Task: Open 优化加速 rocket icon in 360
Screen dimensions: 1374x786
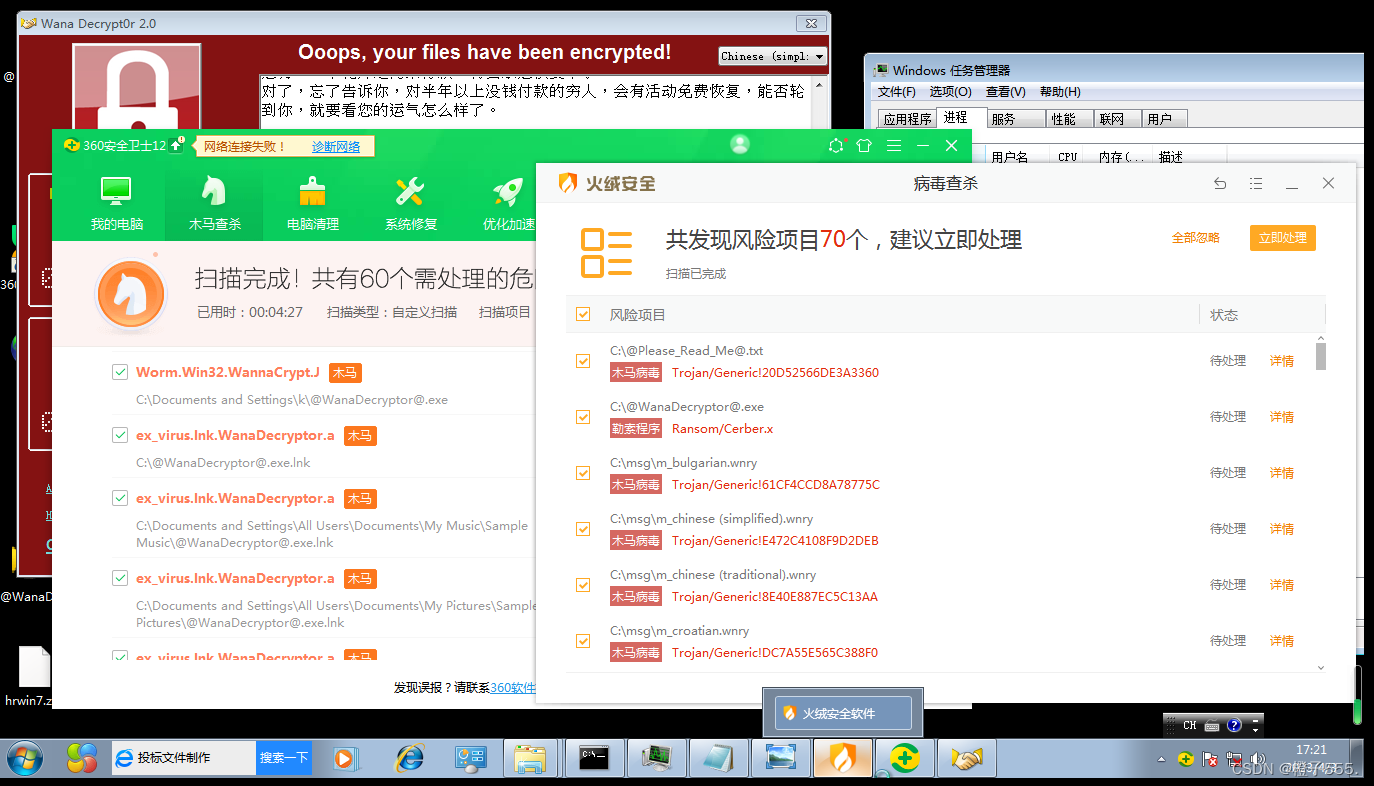Action: point(509,203)
